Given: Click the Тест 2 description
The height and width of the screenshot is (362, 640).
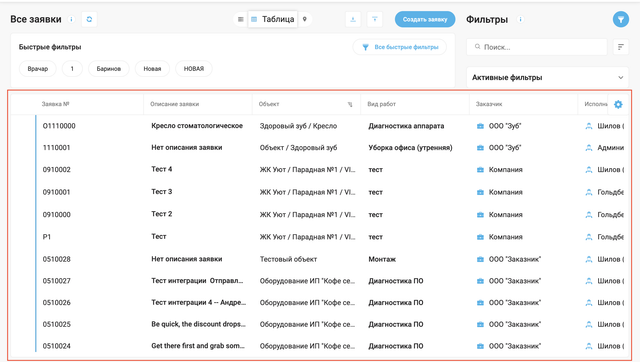Looking at the screenshot, I should (x=162, y=214).
